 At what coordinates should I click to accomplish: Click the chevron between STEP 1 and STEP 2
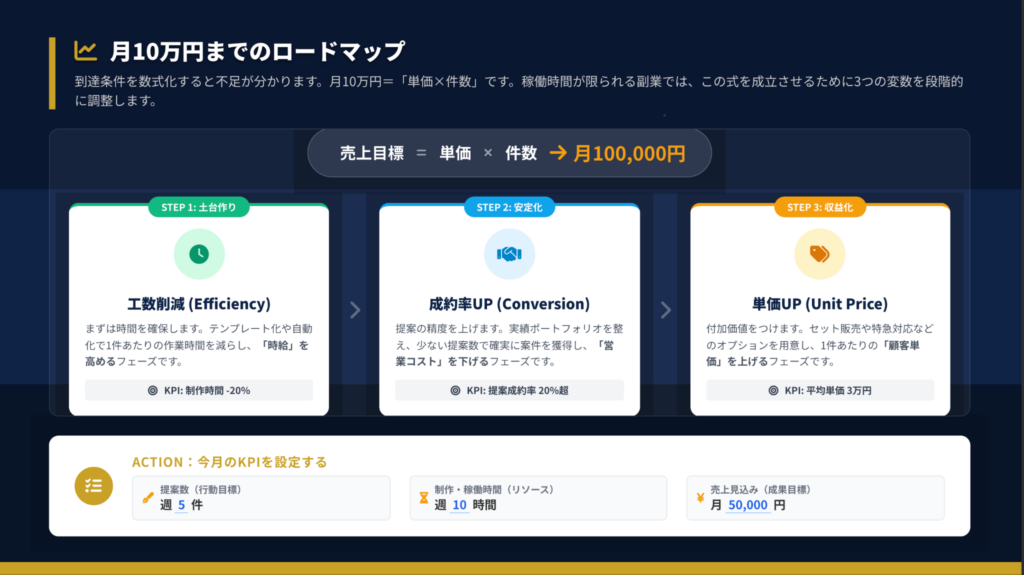(x=354, y=310)
